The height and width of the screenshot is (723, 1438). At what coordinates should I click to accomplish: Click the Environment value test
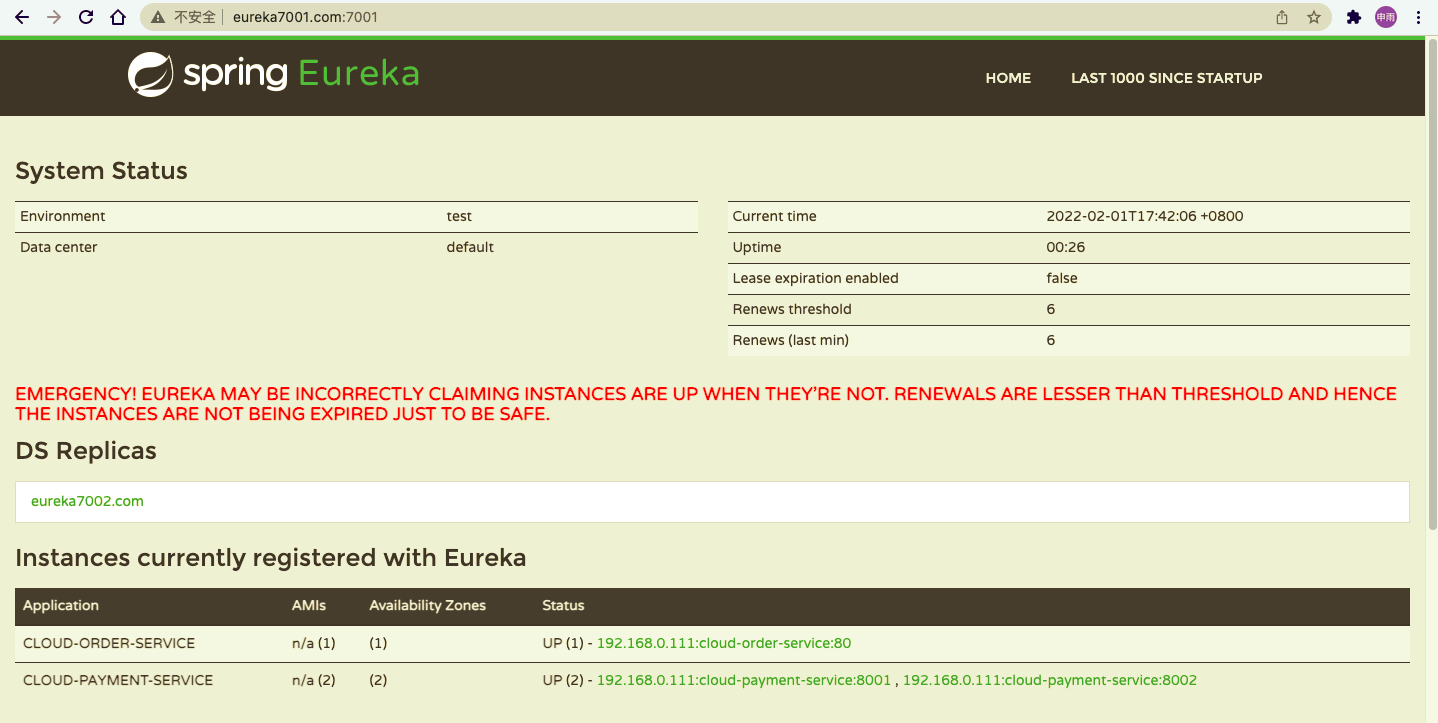459,216
